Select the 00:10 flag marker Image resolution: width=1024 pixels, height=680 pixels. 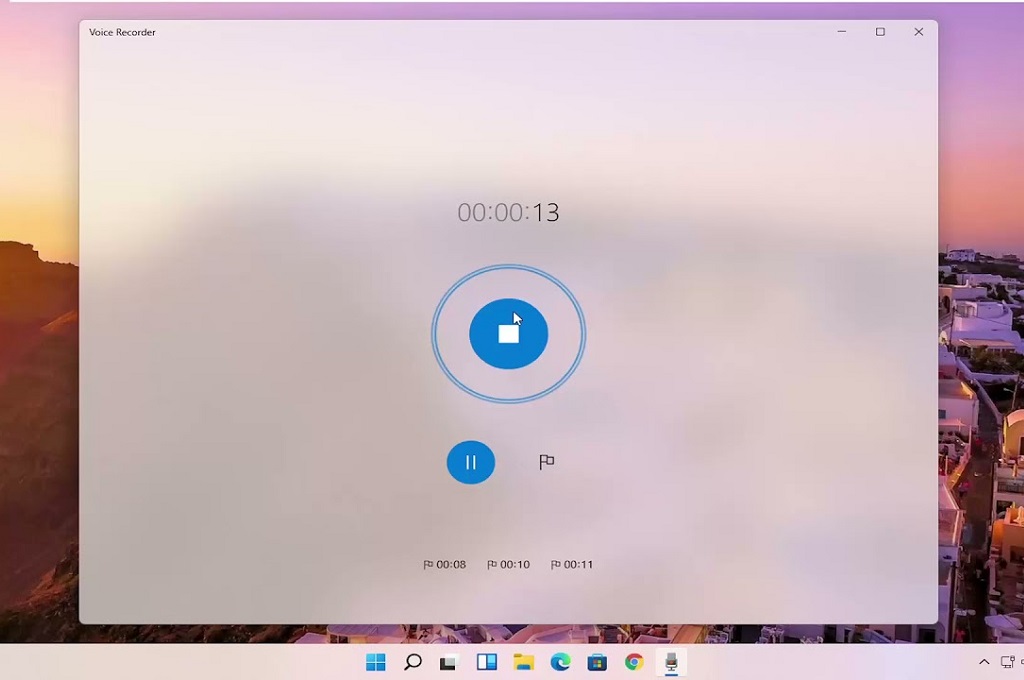[x=508, y=563]
